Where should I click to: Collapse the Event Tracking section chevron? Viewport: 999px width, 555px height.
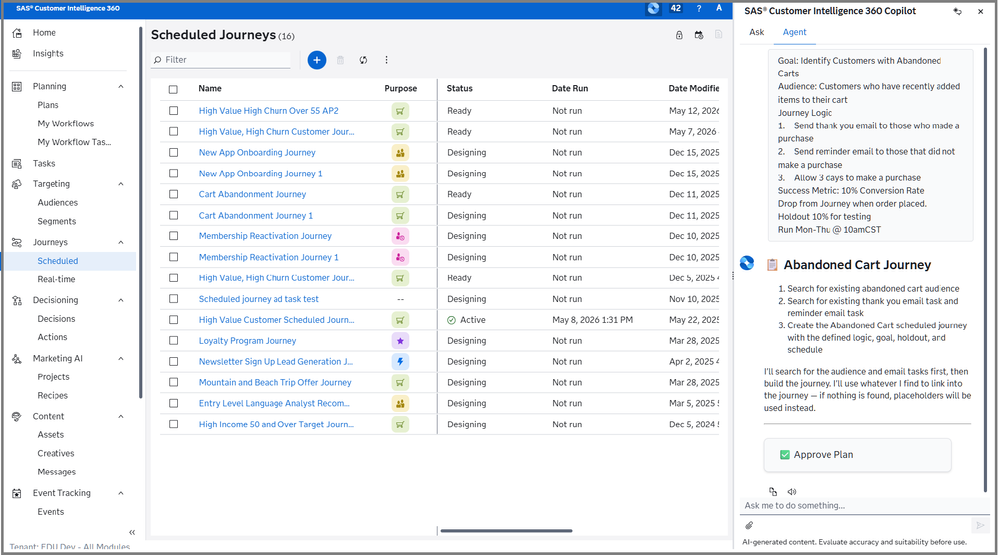121,493
